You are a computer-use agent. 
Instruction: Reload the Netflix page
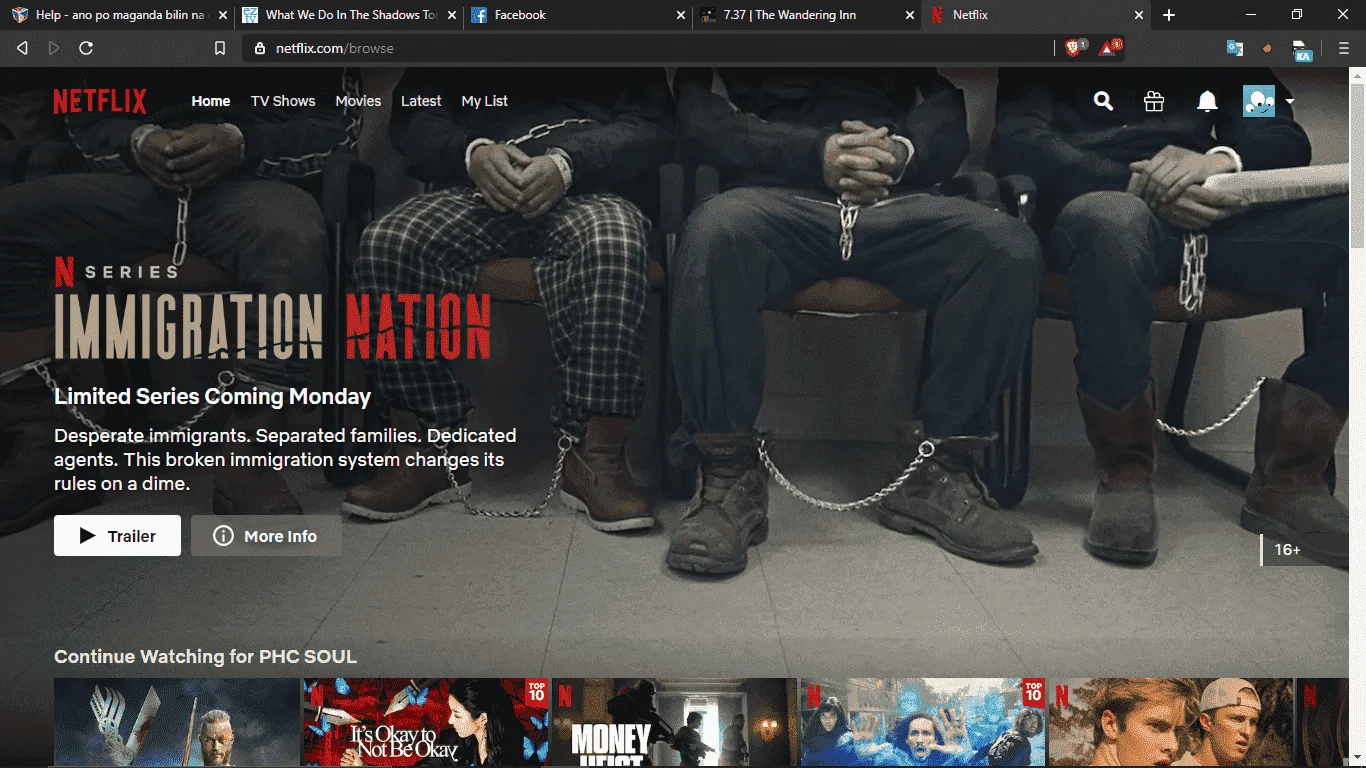[86, 48]
